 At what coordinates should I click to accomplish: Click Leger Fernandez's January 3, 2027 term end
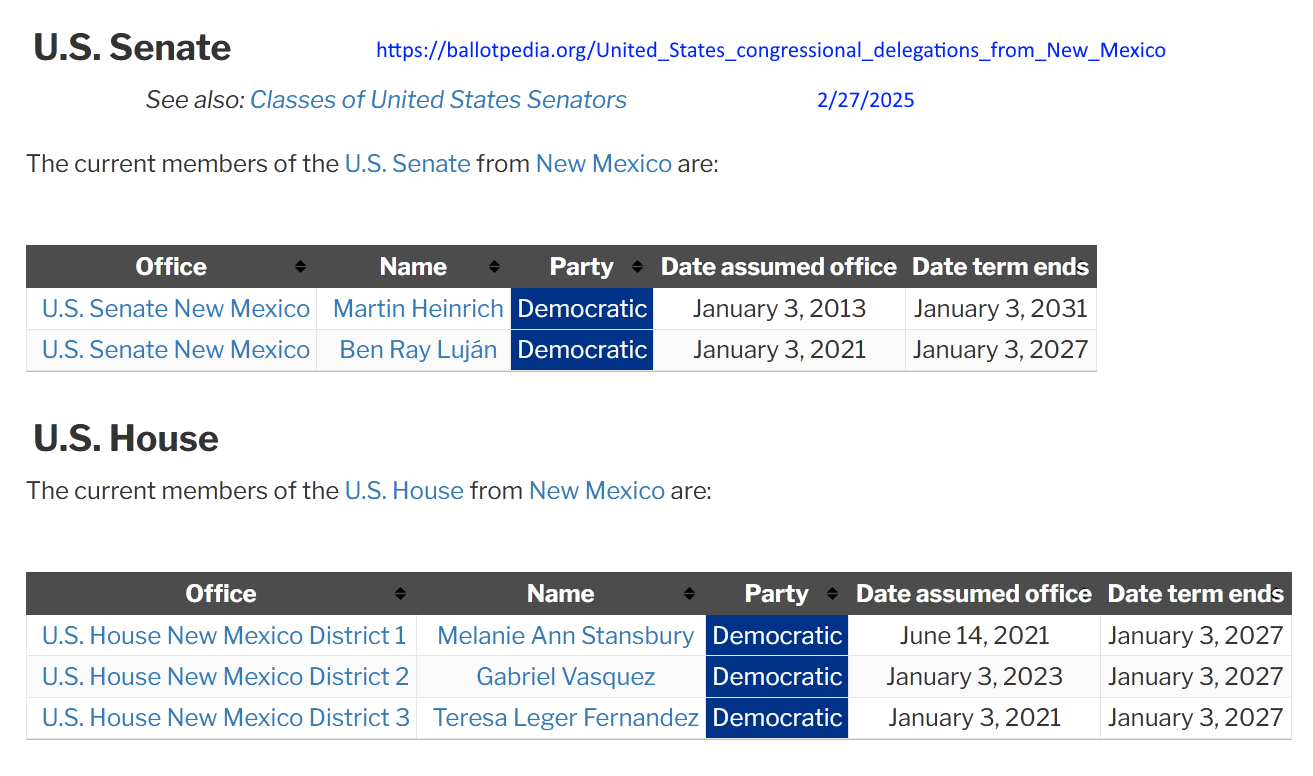(1195, 718)
